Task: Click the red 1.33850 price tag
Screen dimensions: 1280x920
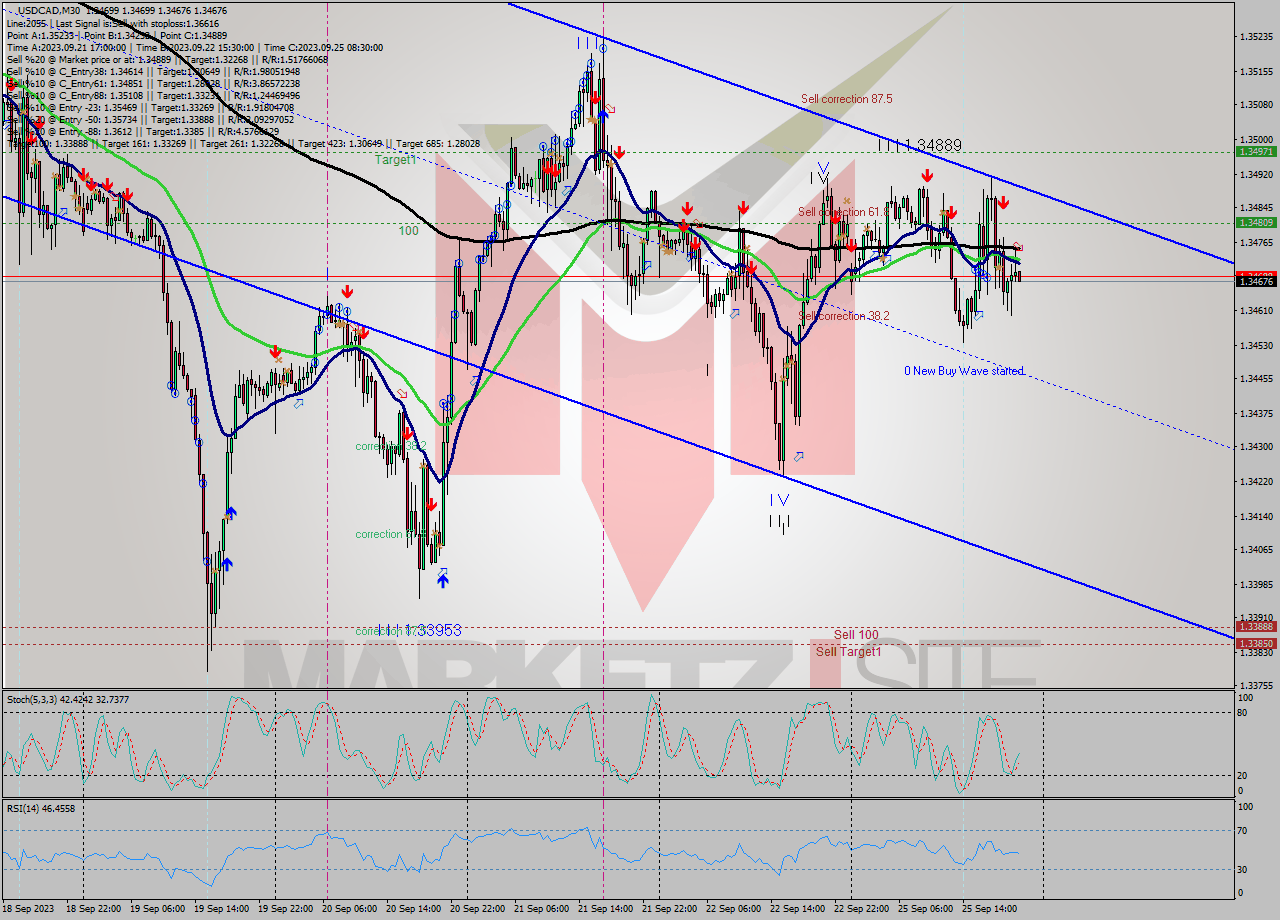Action: pyautogui.click(x=1255, y=644)
